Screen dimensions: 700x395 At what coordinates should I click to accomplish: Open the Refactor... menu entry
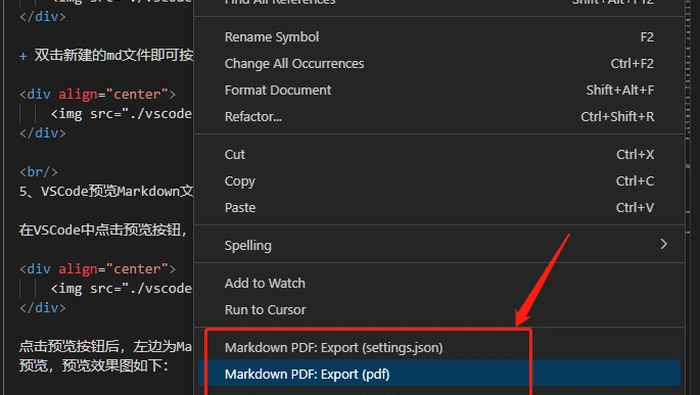tap(439, 116)
